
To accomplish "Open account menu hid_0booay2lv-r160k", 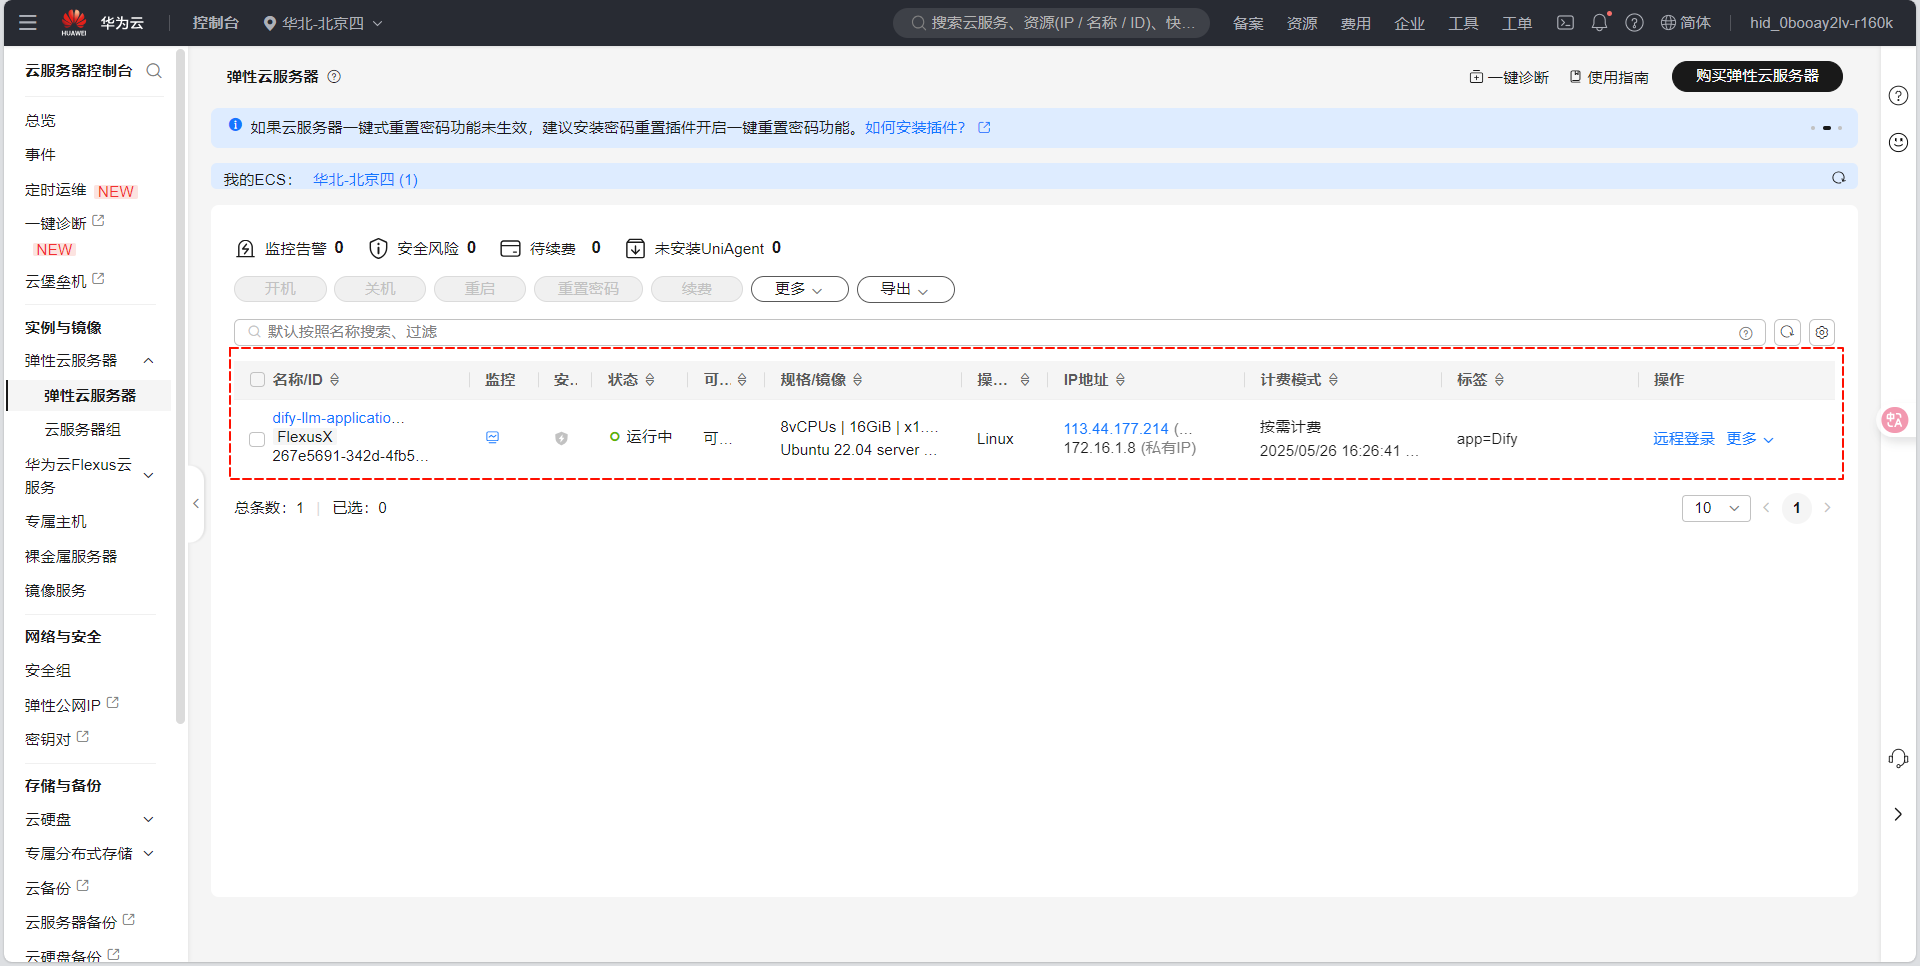I will click(1821, 23).
